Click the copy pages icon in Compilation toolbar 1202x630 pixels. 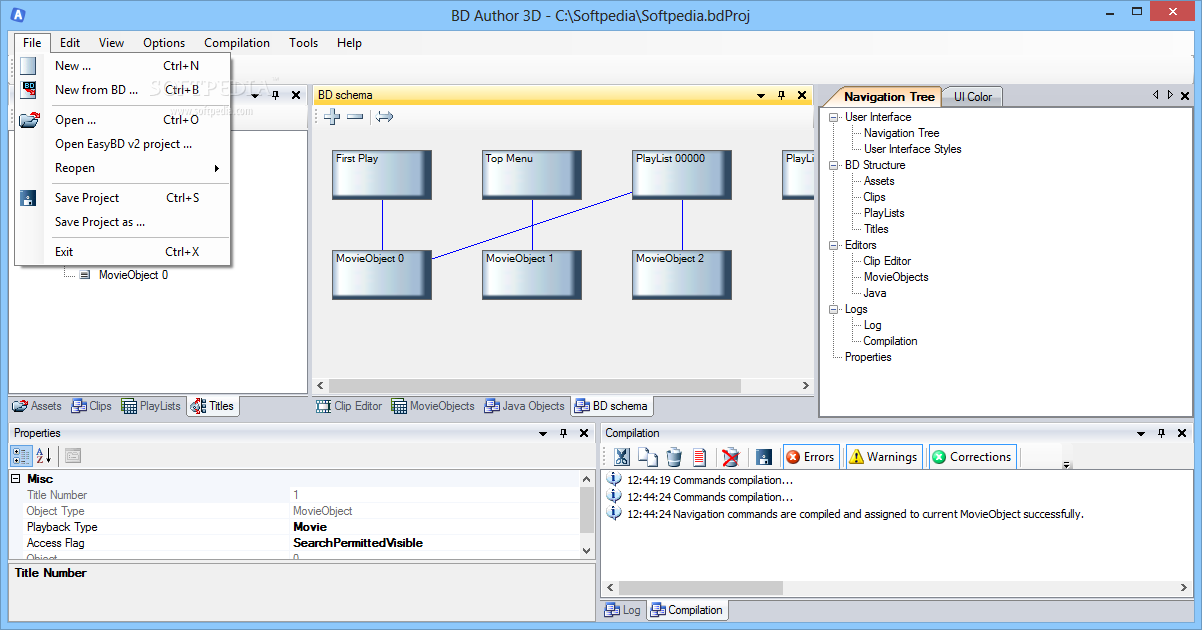(x=648, y=457)
